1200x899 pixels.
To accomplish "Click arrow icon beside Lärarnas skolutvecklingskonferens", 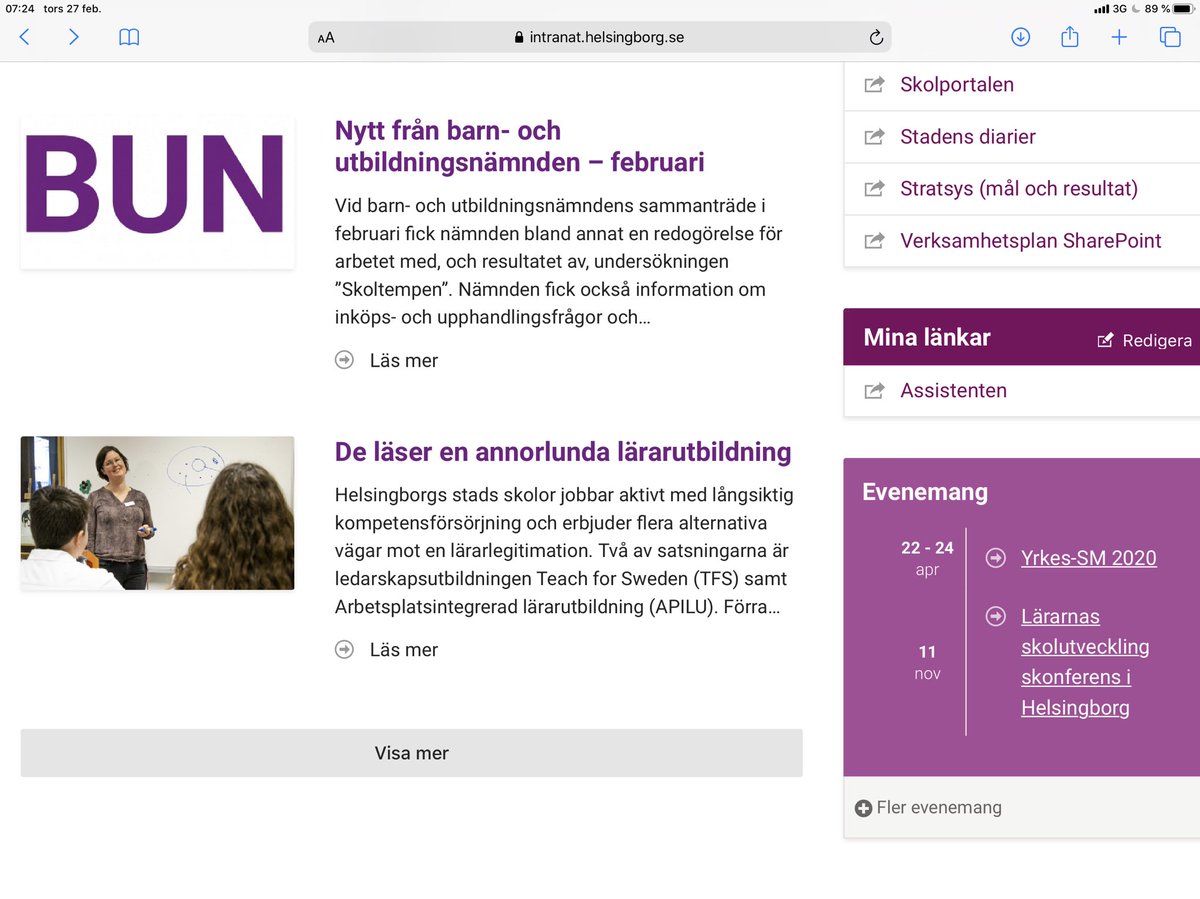I will click(x=995, y=616).
